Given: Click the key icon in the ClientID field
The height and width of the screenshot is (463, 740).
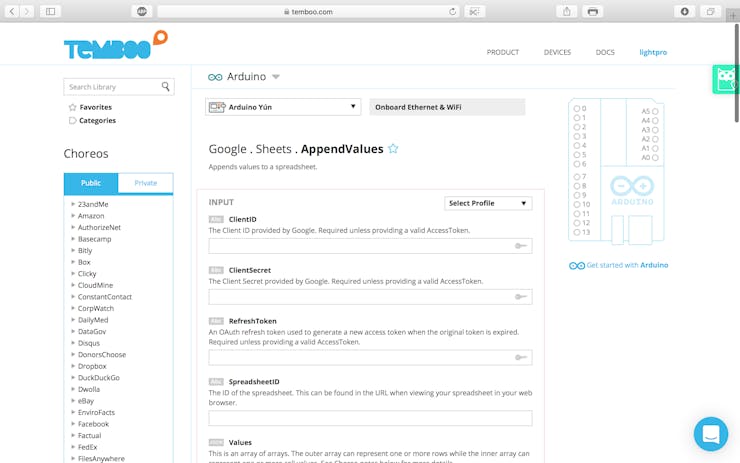Looking at the screenshot, I should coord(521,246).
